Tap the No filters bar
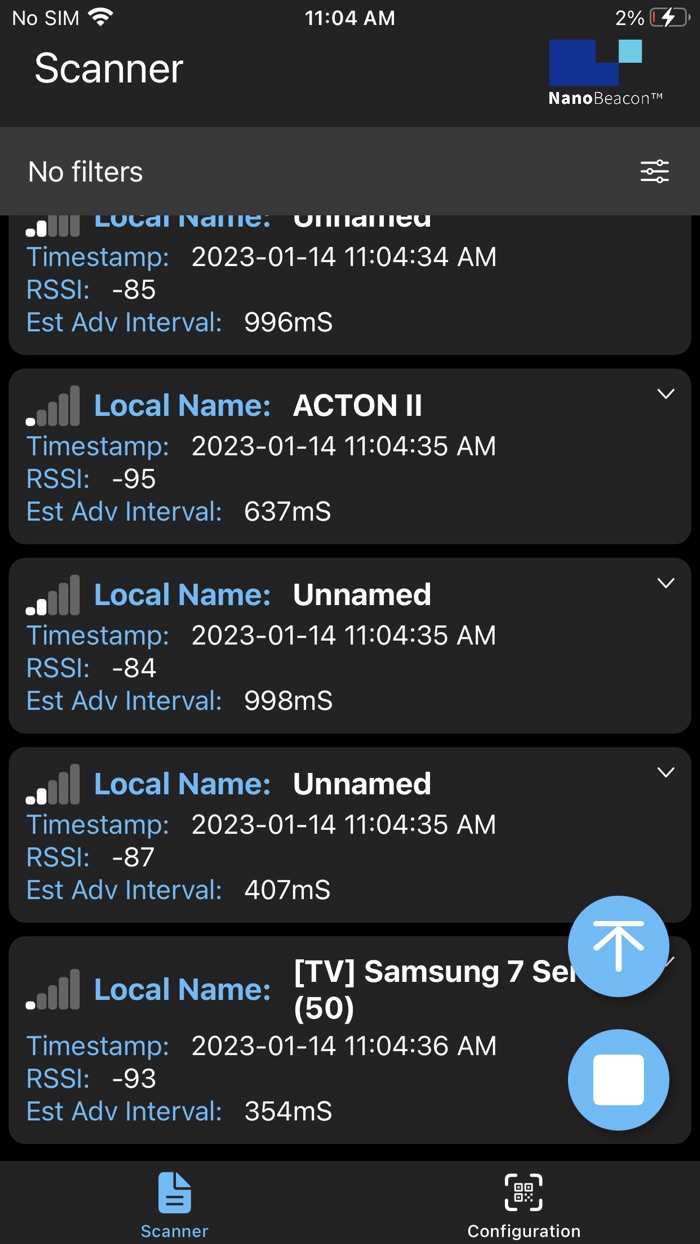The image size is (700, 1244). pos(300,171)
